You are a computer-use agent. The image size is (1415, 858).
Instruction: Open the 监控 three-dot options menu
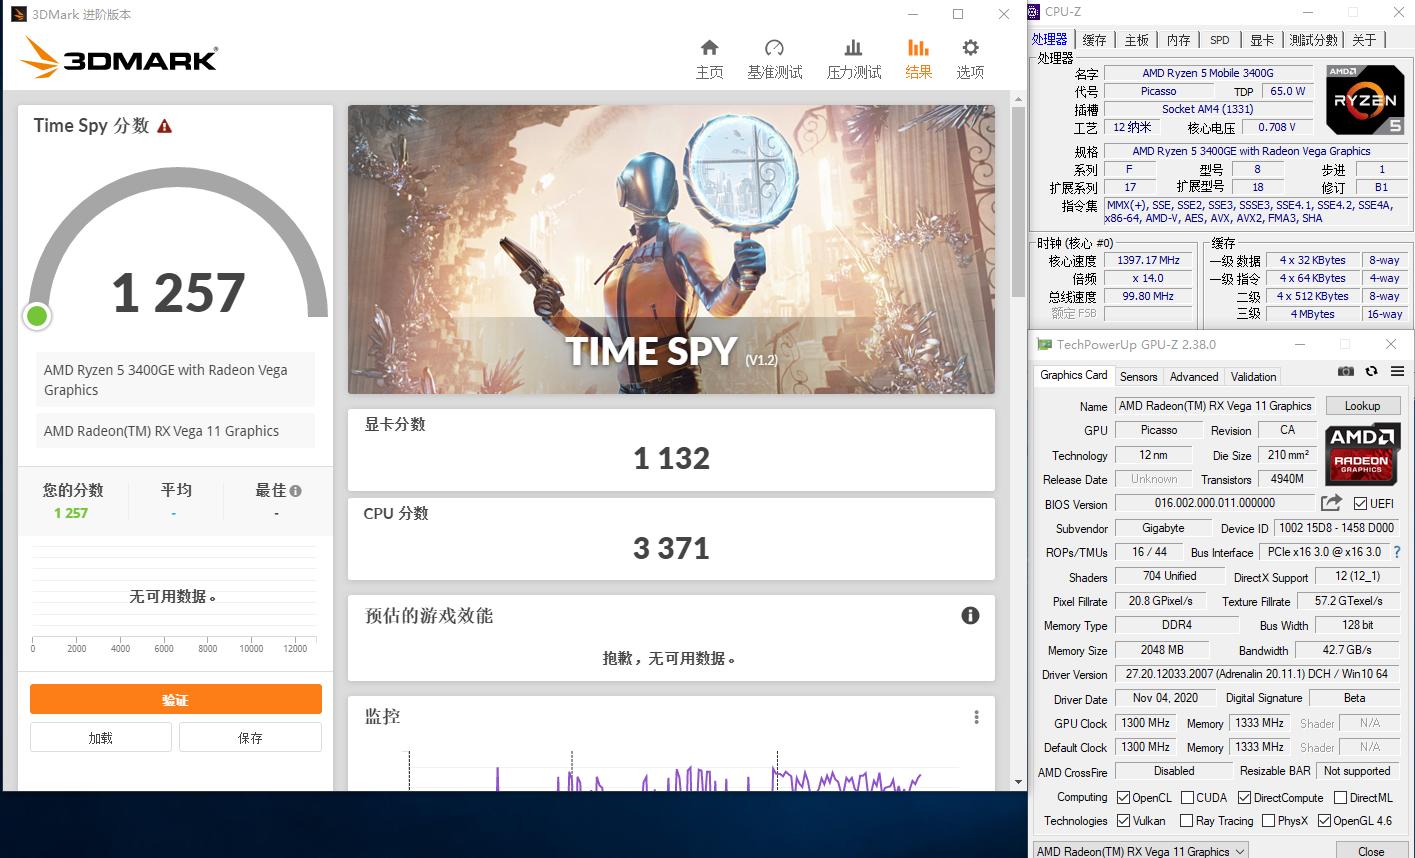click(975, 717)
